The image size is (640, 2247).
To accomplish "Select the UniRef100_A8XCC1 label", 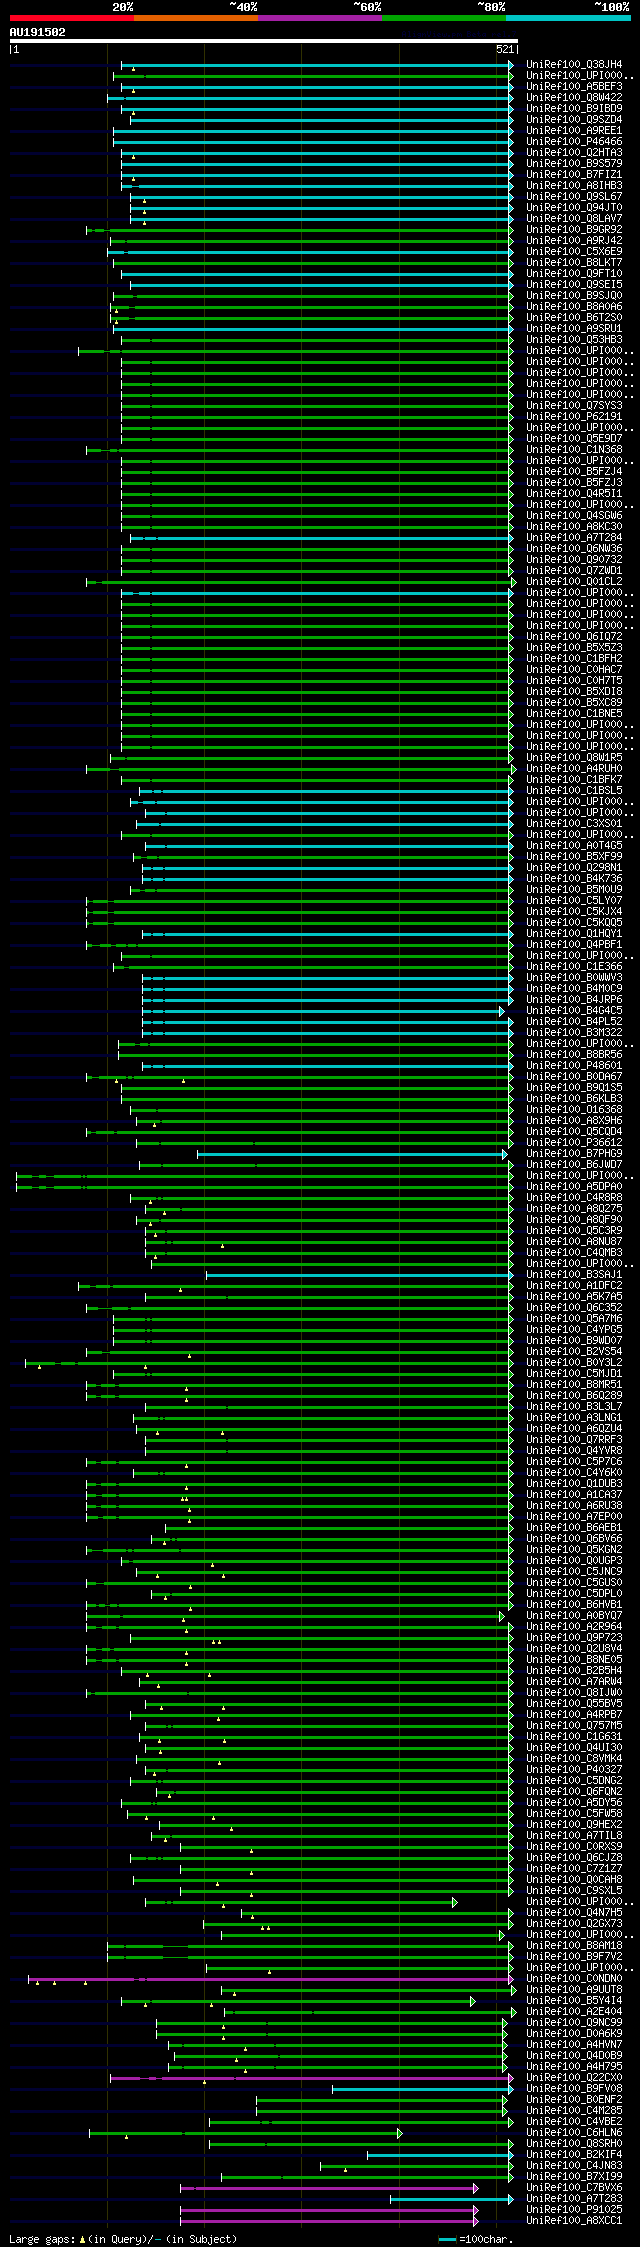I will click(574, 2221).
